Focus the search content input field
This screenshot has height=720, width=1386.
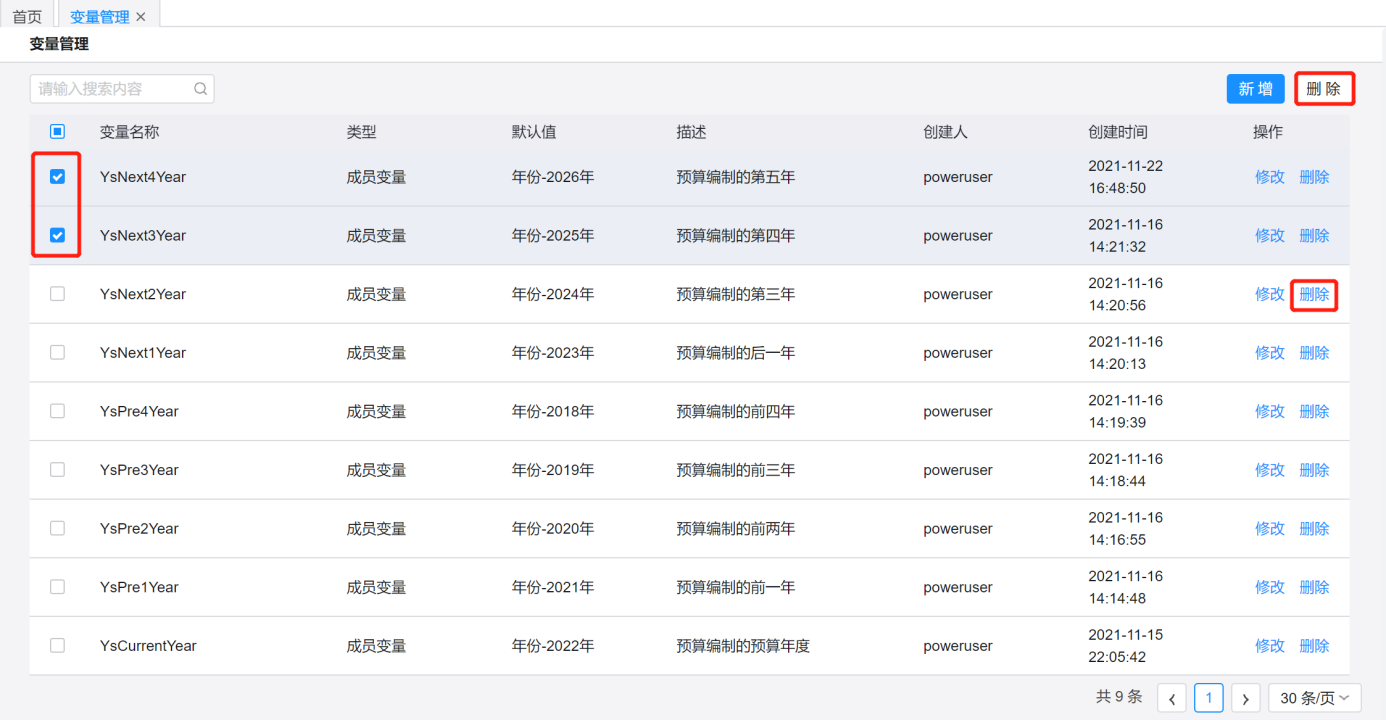point(110,89)
